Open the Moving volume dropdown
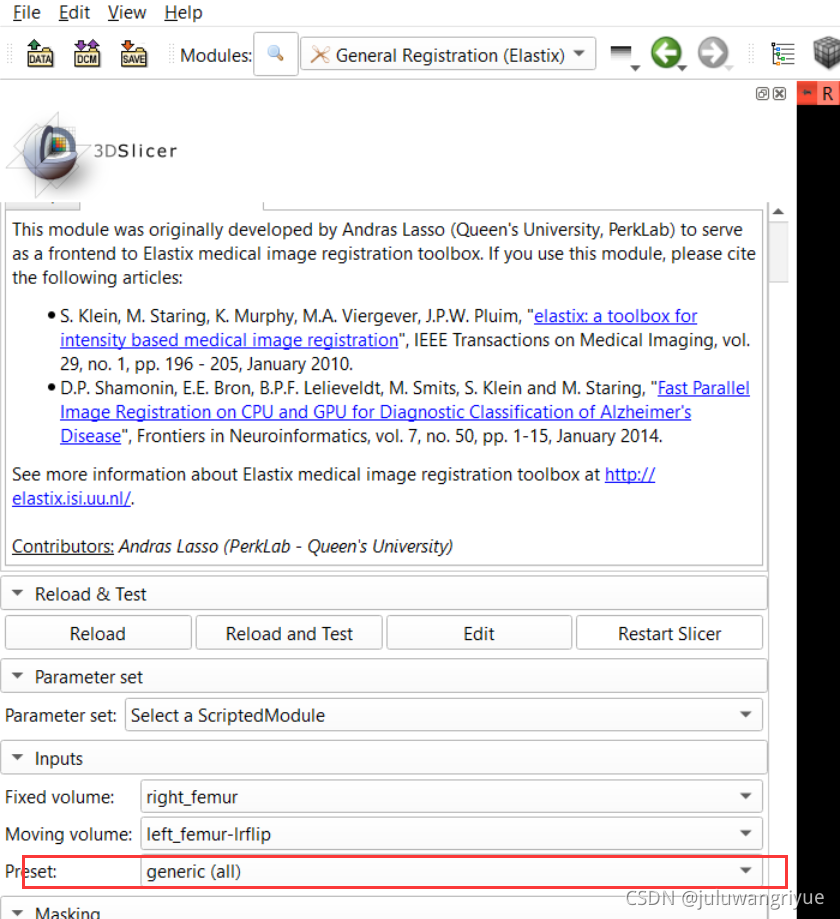 point(451,833)
